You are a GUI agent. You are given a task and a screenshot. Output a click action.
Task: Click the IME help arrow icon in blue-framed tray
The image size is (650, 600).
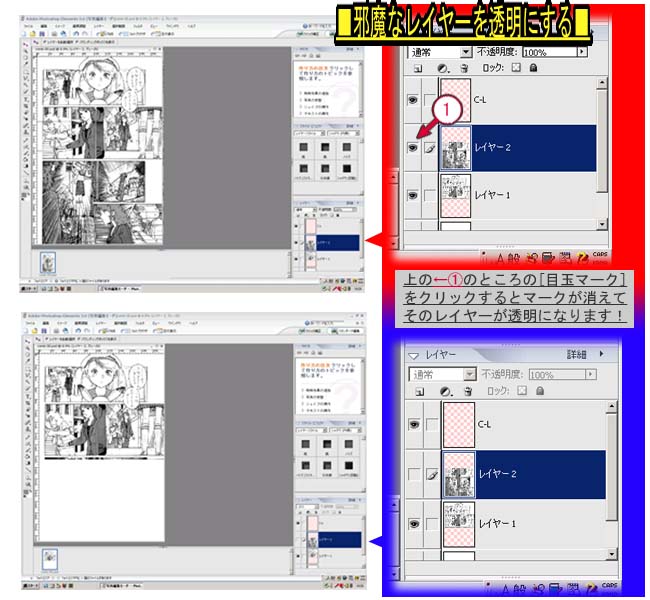(x=591, y=588)
